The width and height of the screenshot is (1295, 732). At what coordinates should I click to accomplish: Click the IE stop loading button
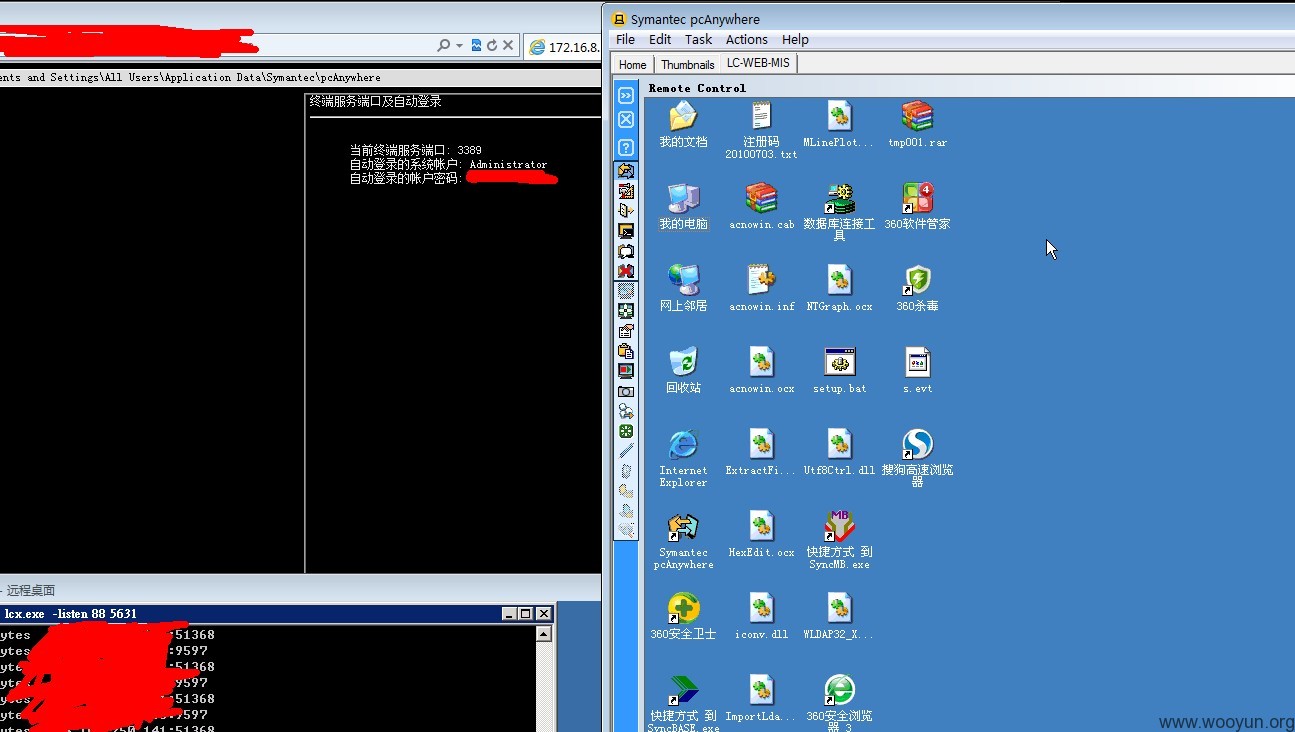(508, 46)
